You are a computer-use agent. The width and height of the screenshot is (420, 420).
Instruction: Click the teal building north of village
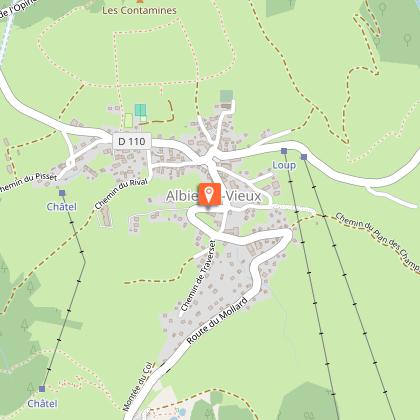pyautogui.click(x=226, y=96)
